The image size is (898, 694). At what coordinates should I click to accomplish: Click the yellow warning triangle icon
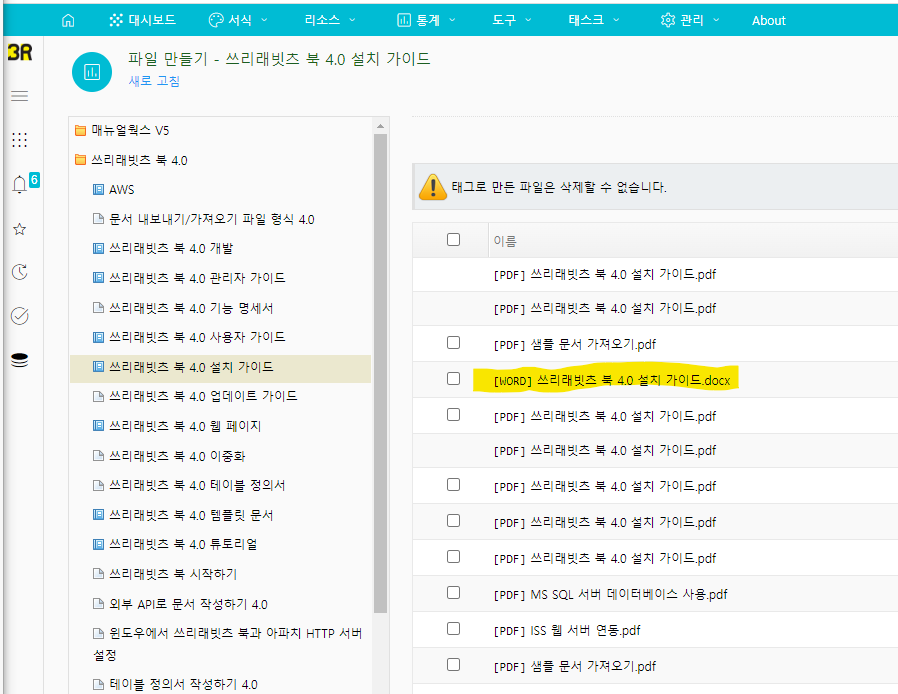[433, 187]
